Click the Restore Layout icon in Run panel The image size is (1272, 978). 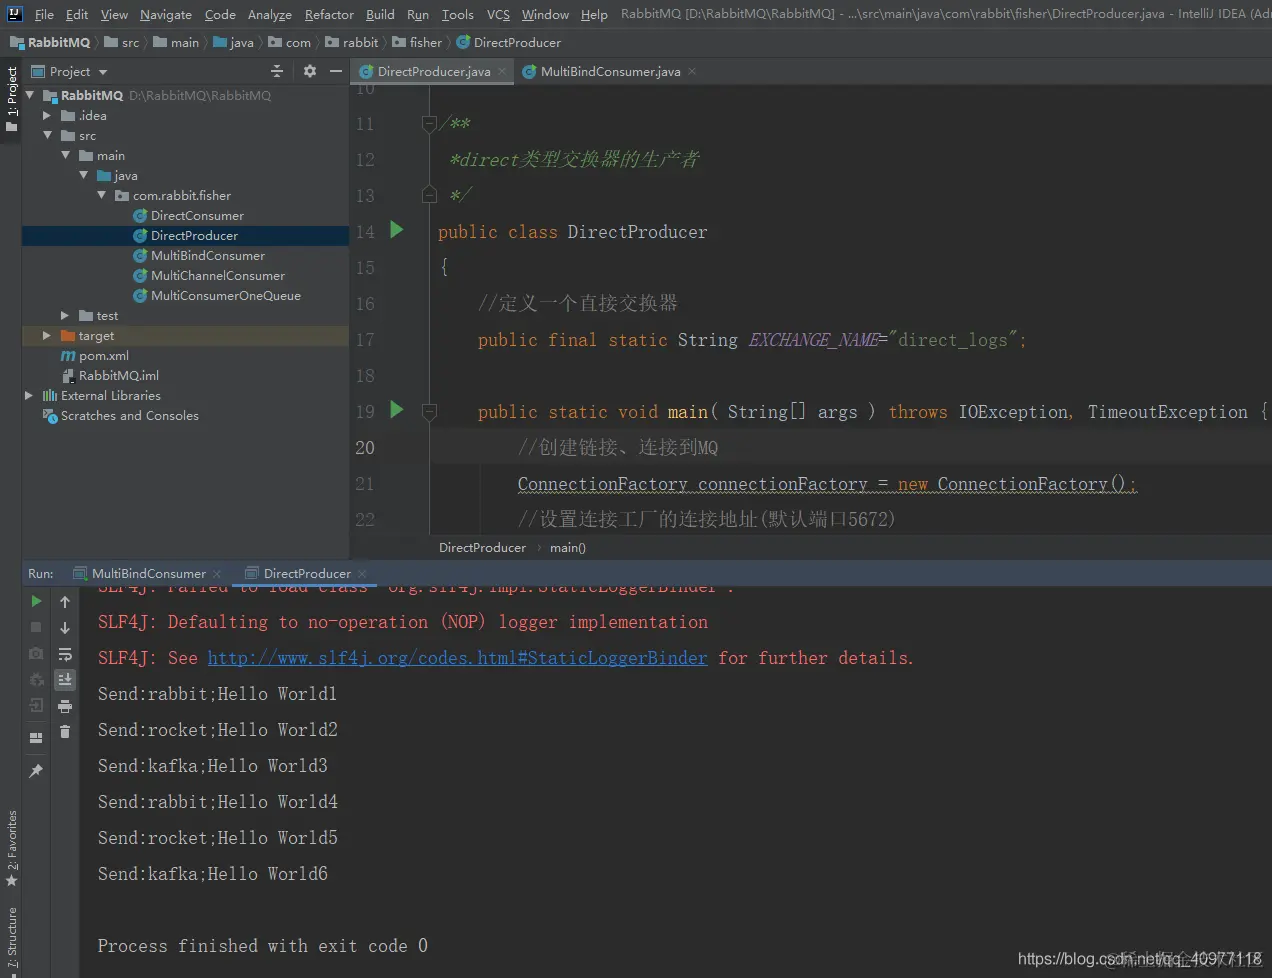click(x=36, y=738)
